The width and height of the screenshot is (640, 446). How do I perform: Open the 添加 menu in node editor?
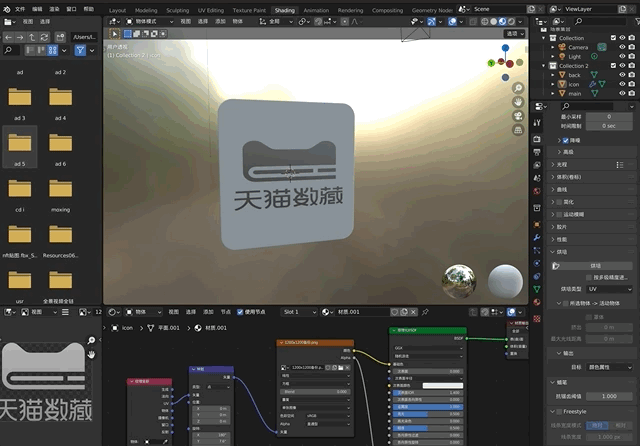point(208,312)
